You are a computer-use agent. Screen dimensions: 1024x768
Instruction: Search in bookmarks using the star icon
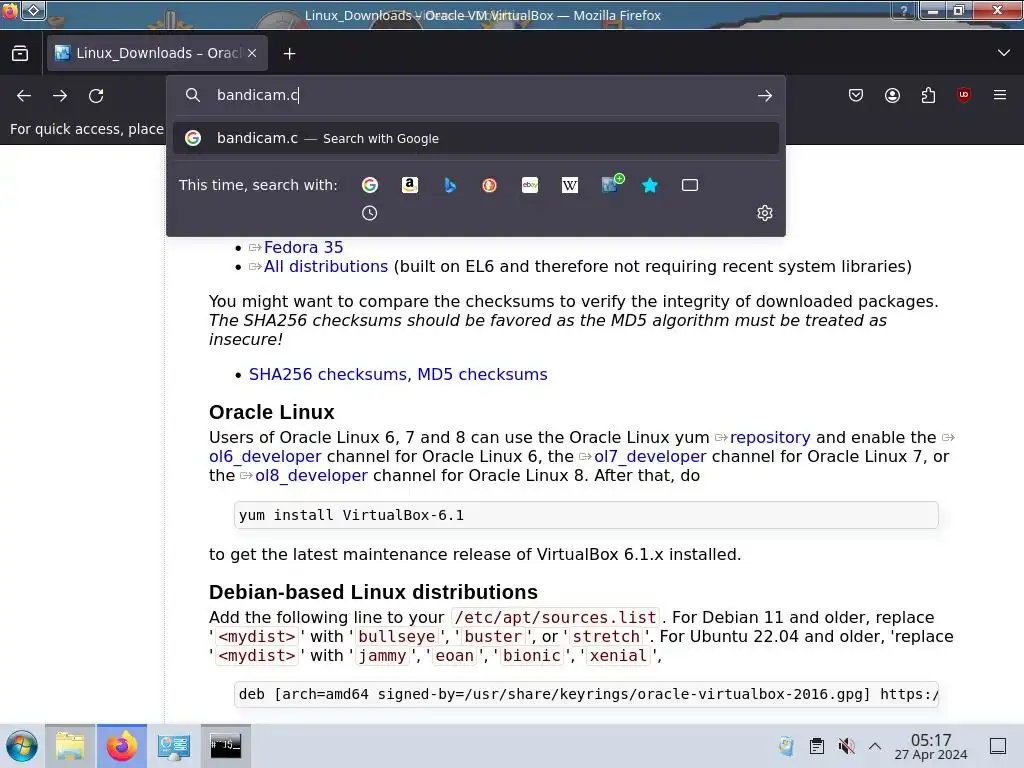coord(650,185)
